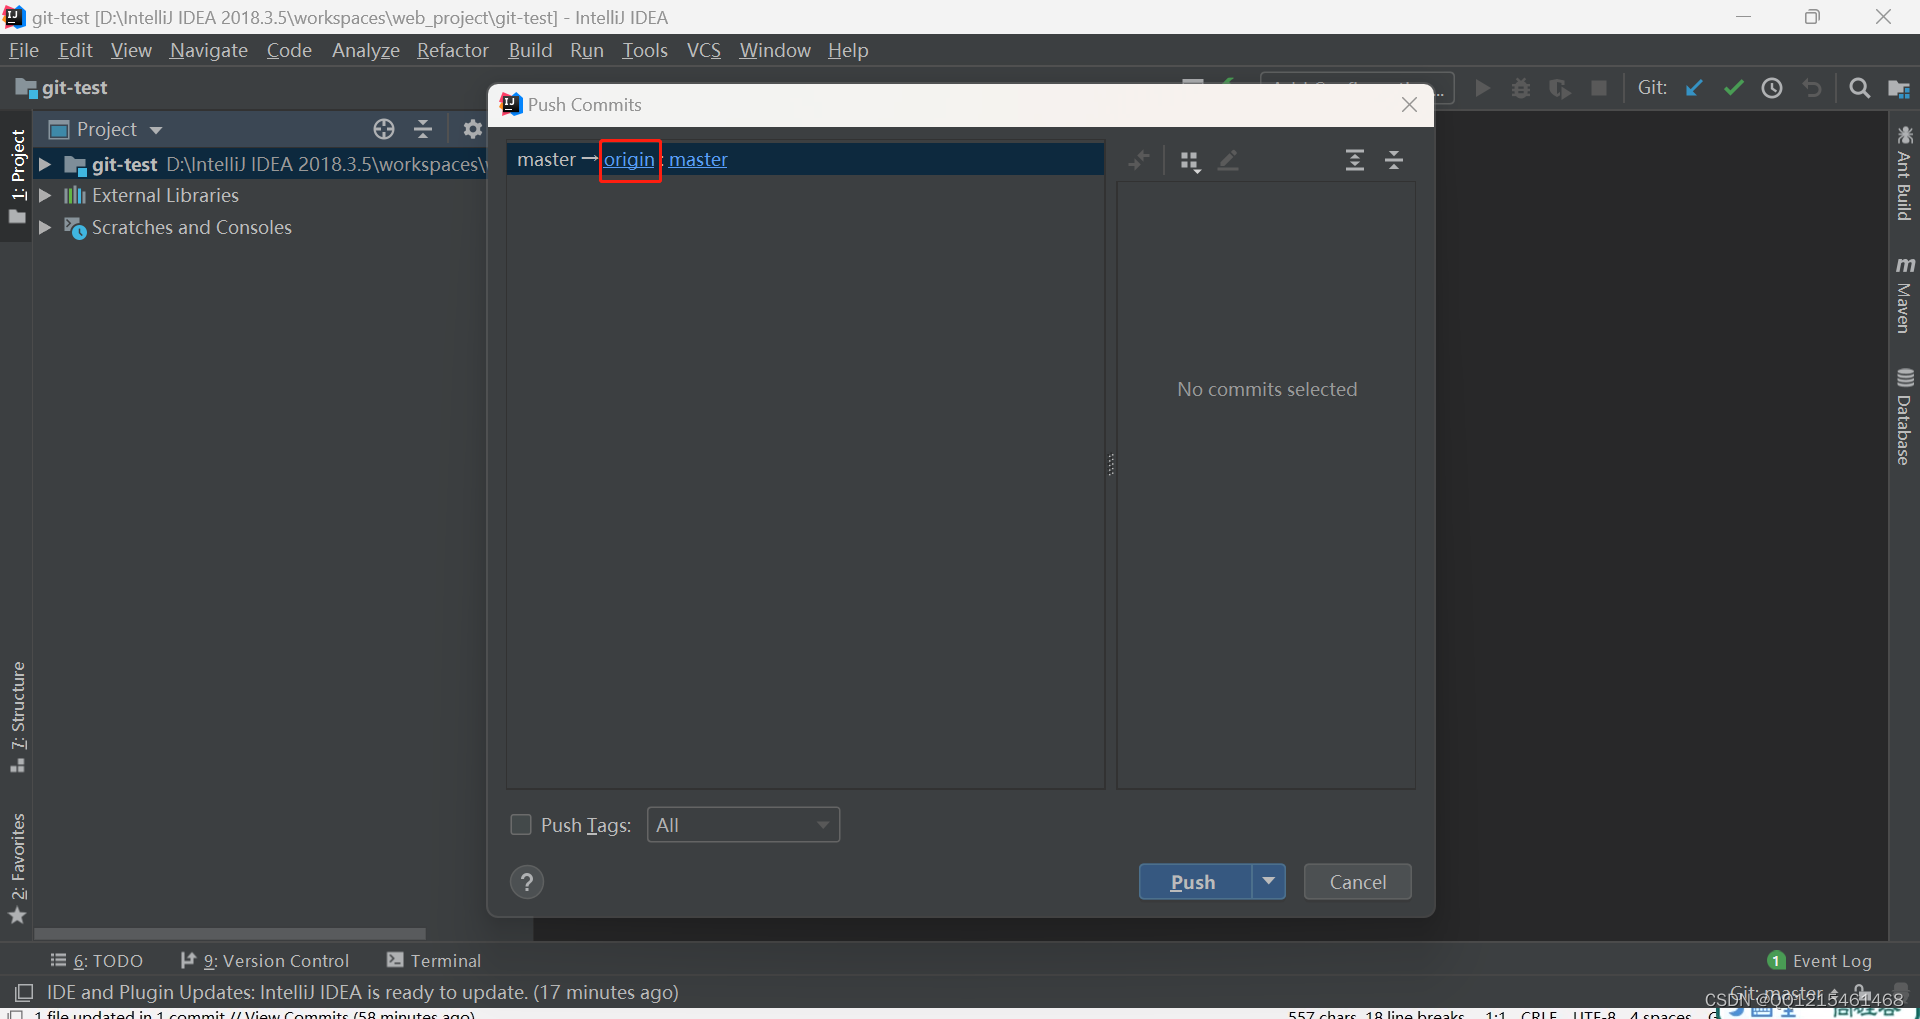Click Run with Coverage icon

click(x=1560, y=88)
